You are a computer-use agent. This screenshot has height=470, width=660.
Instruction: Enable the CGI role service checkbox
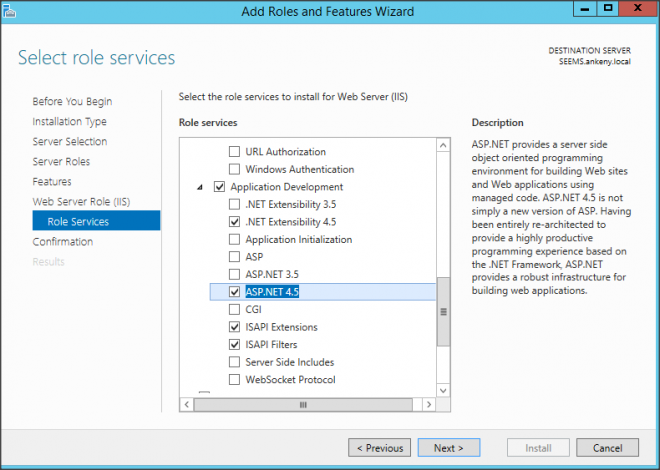235,310
